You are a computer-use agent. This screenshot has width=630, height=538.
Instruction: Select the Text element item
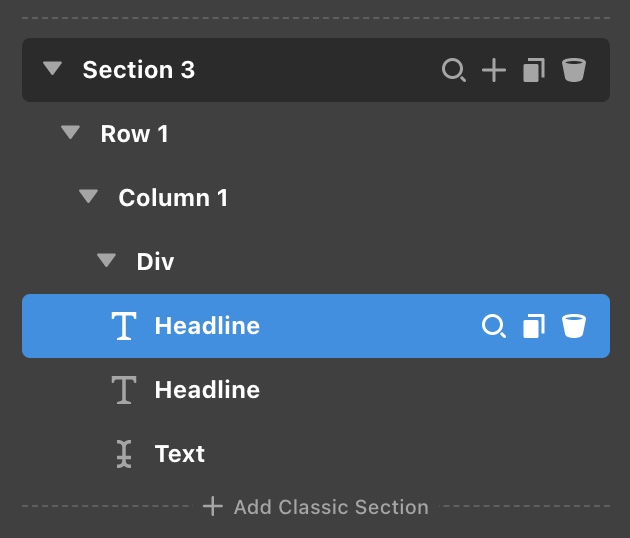tap(316, 454)
